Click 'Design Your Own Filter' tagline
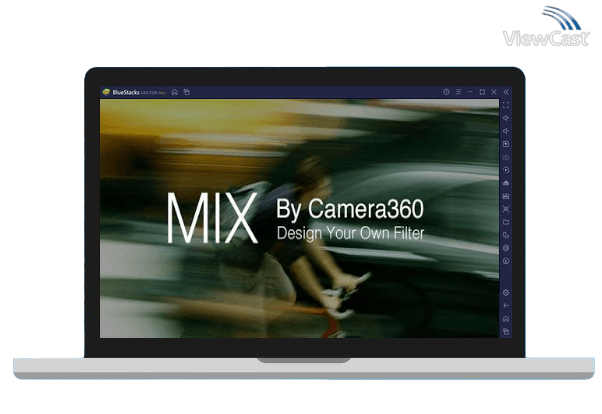 (x=350, y=233)
